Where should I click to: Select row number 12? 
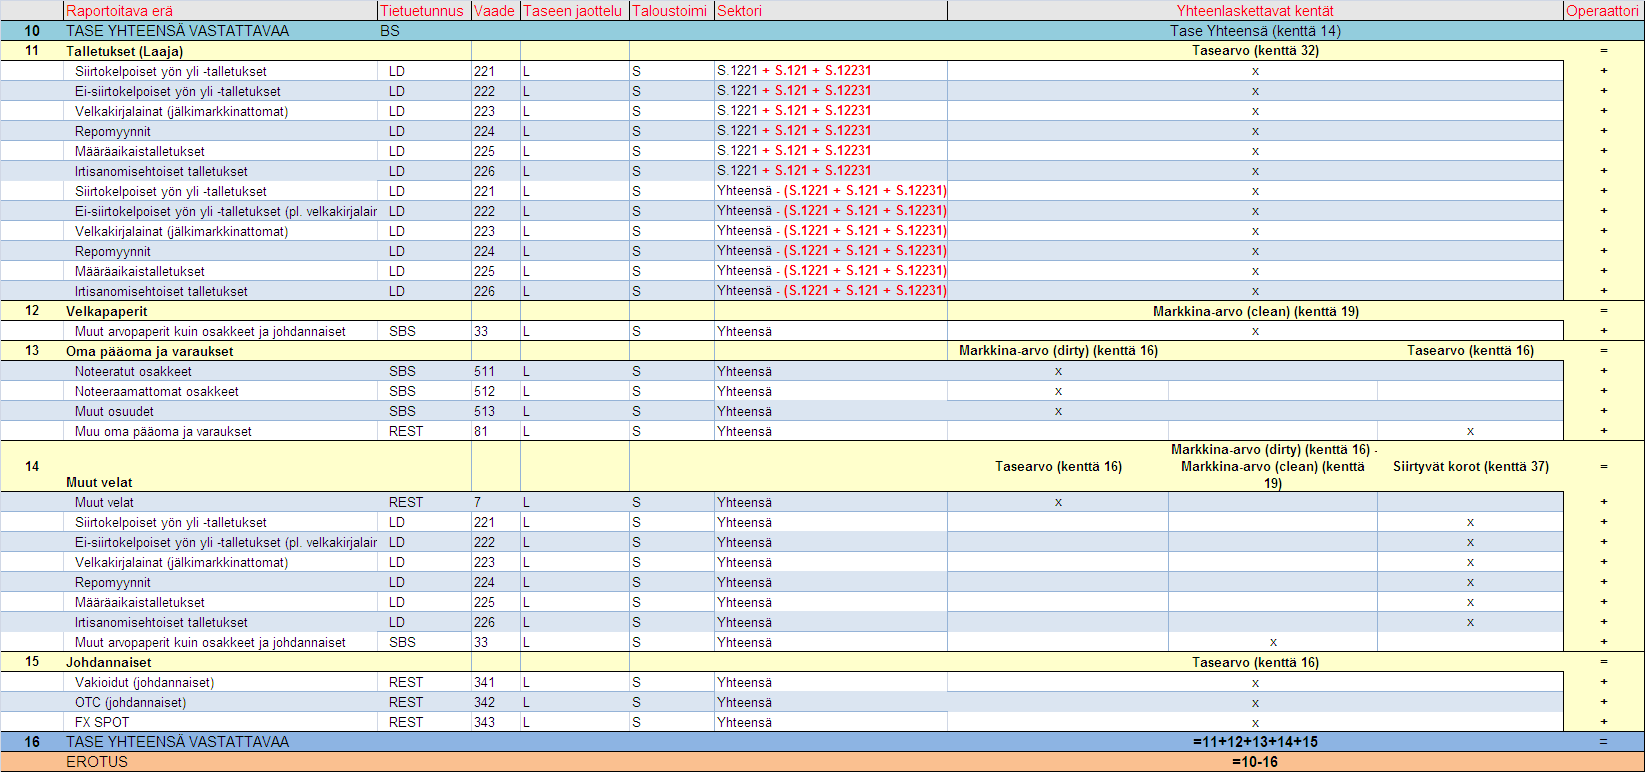tap(32, 311)
